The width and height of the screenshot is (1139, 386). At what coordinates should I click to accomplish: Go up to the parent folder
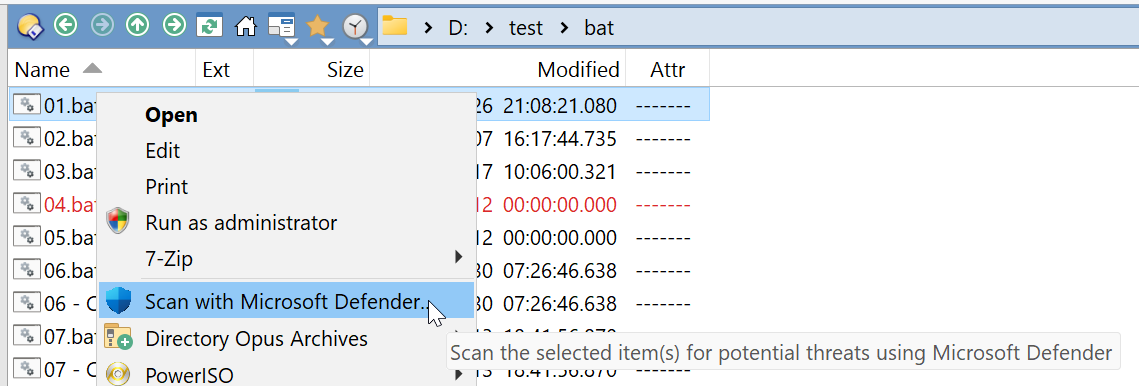pos(137,26)
